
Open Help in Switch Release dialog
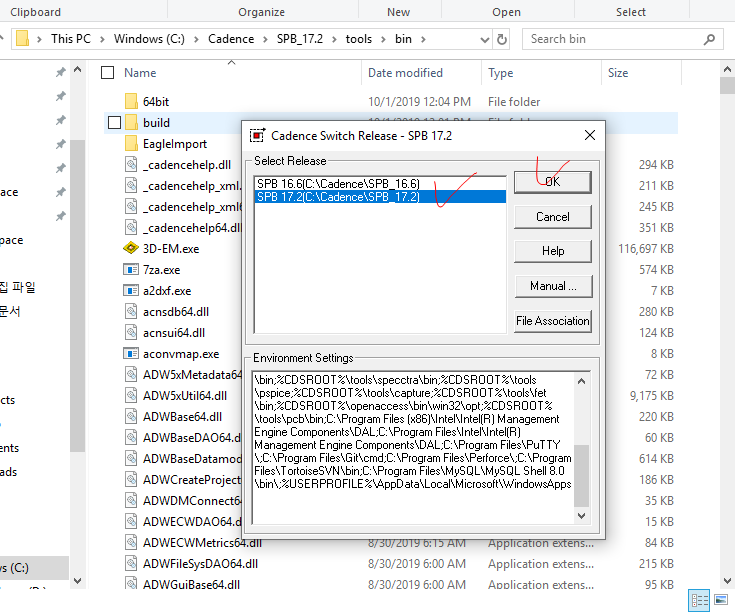pos(553,251)
